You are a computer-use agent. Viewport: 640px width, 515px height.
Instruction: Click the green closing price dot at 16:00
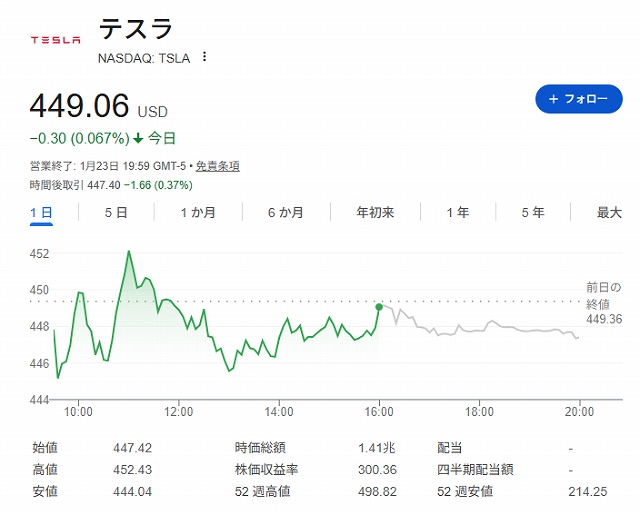[379, 307]
